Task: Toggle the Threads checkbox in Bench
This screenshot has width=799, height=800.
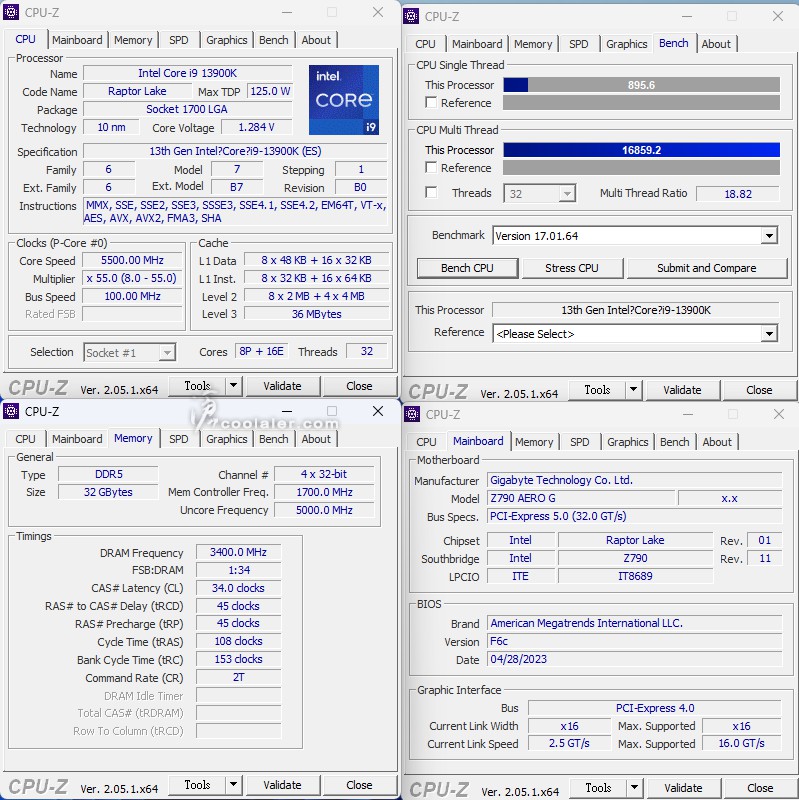Action: pyautogui.click(x=431, y=193)
